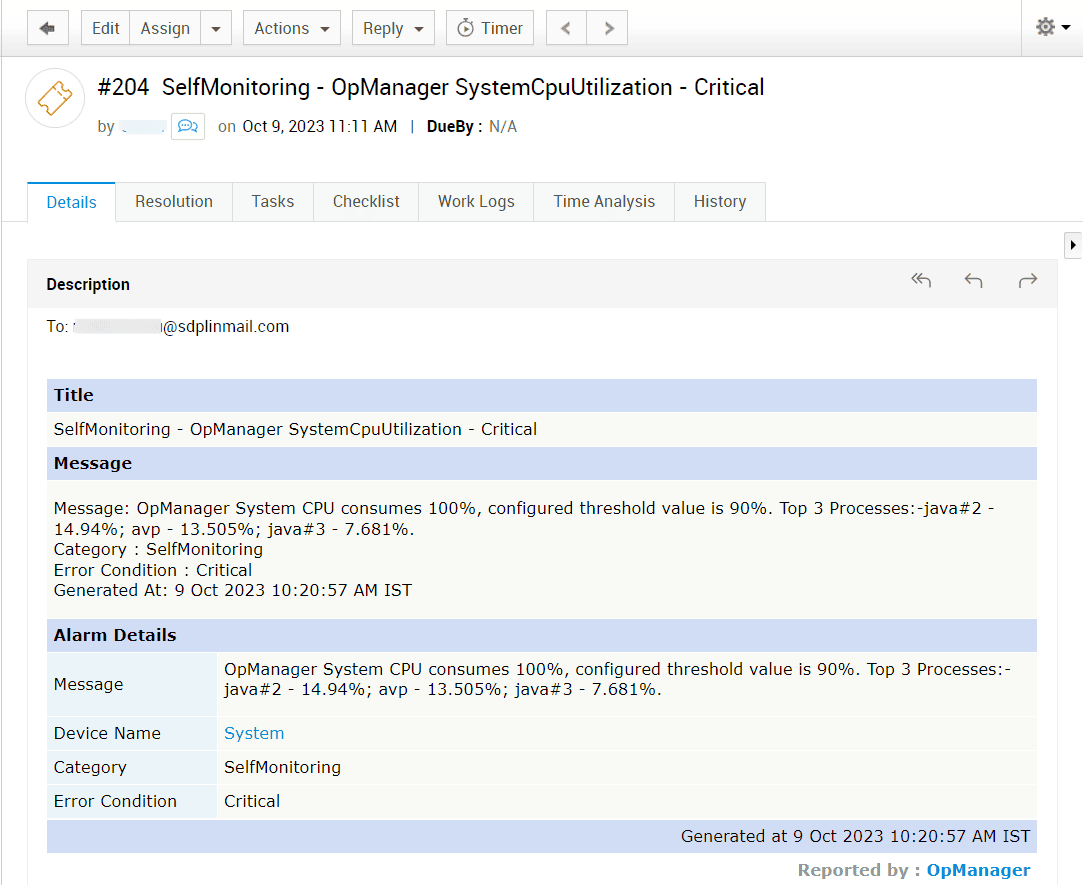The height and width of the screenshot is (885, 1083).
Task: Open the Tasks tab
Action: coord(273,202)
